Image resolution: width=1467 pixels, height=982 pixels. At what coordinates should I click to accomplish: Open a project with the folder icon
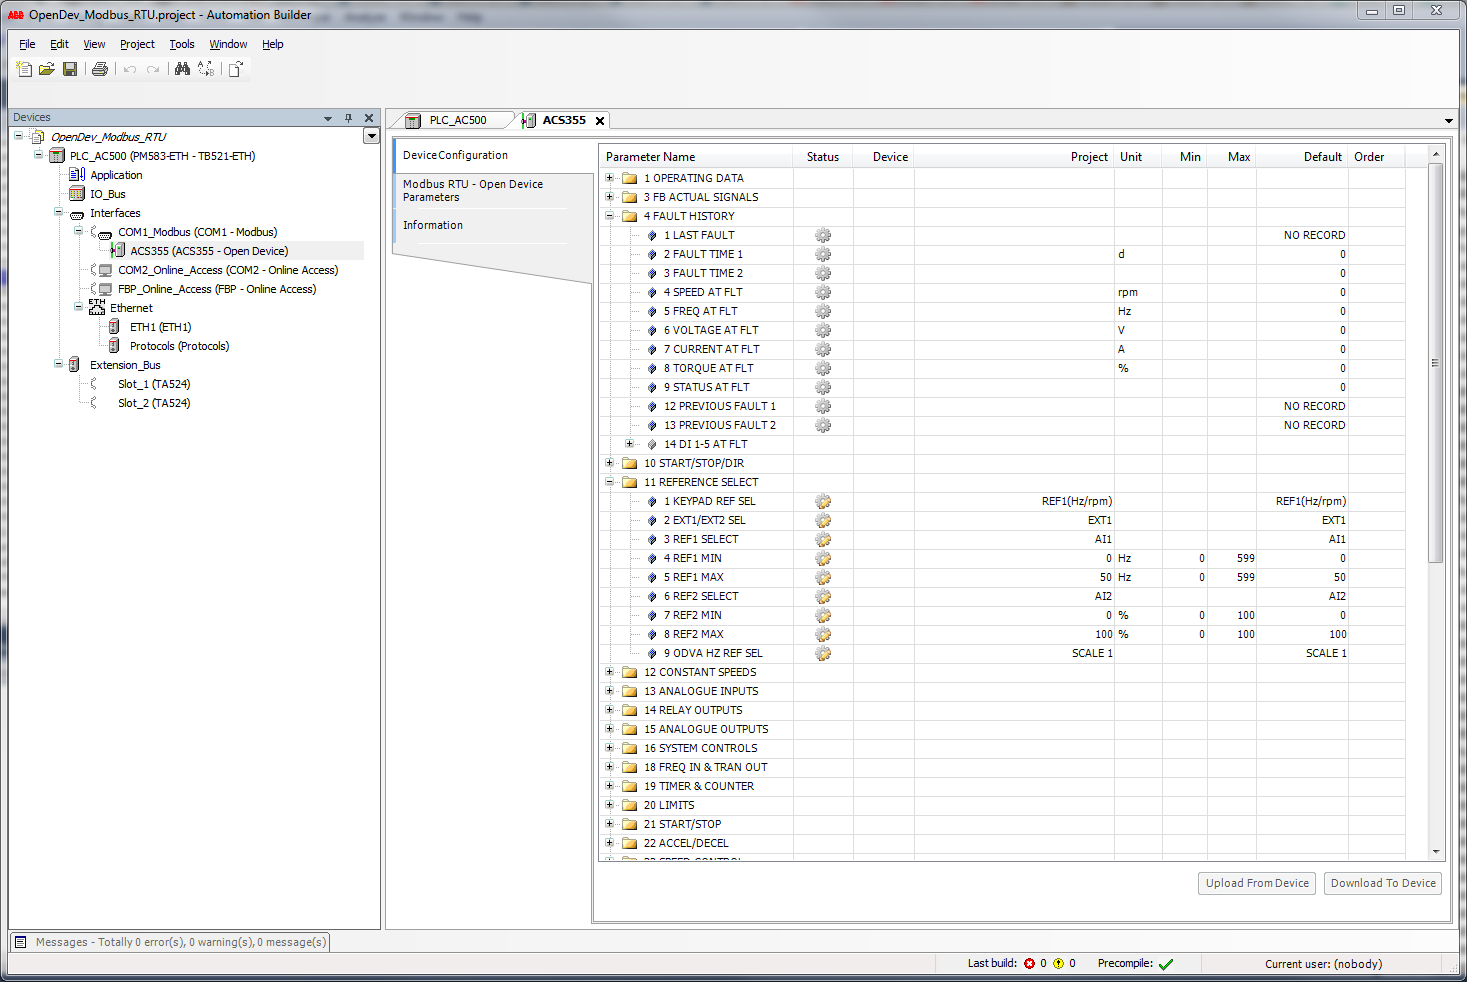(47, 69)
